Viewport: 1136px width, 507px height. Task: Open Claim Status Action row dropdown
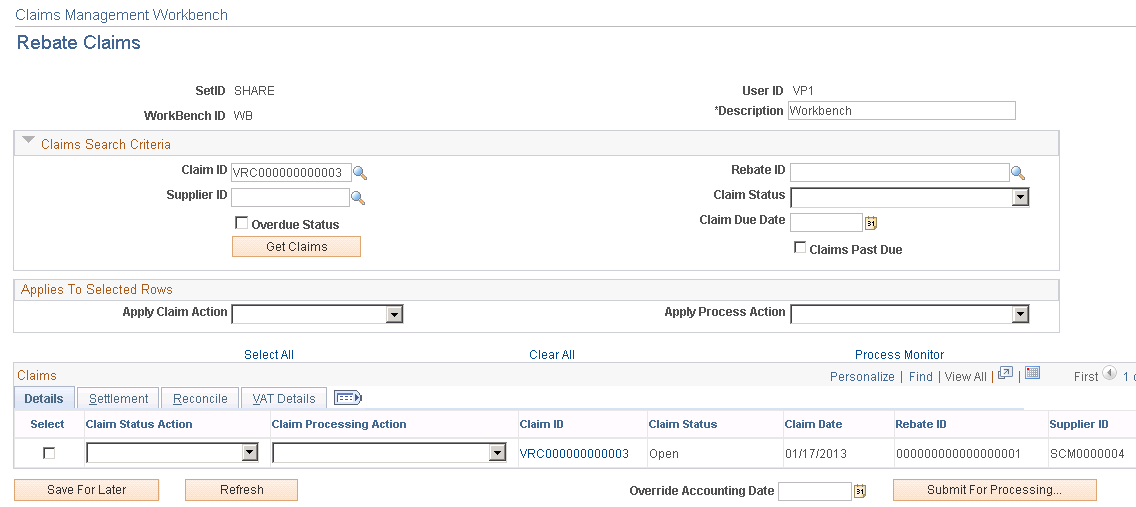coord(172,453)
